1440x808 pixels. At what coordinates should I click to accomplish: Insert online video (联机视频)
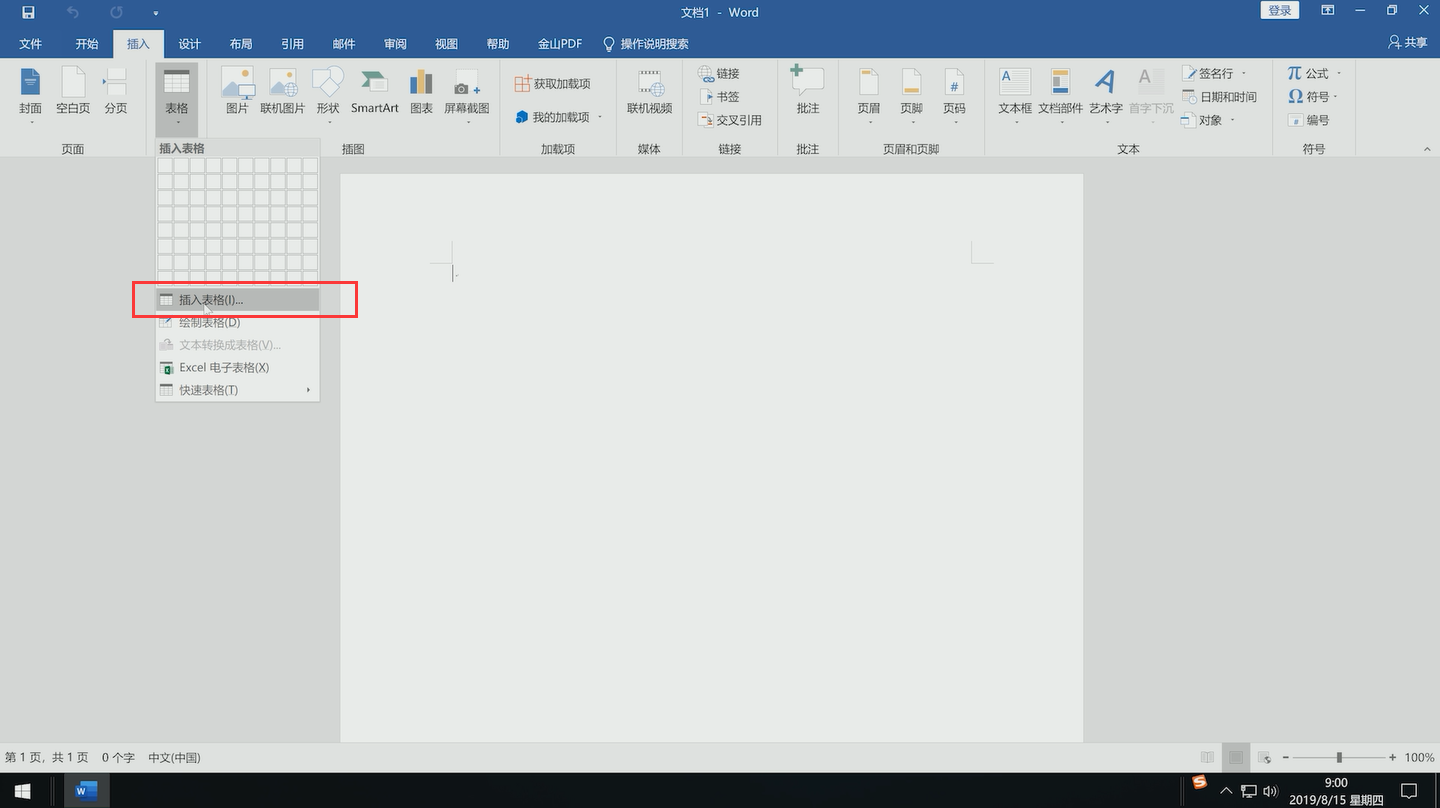650,92
